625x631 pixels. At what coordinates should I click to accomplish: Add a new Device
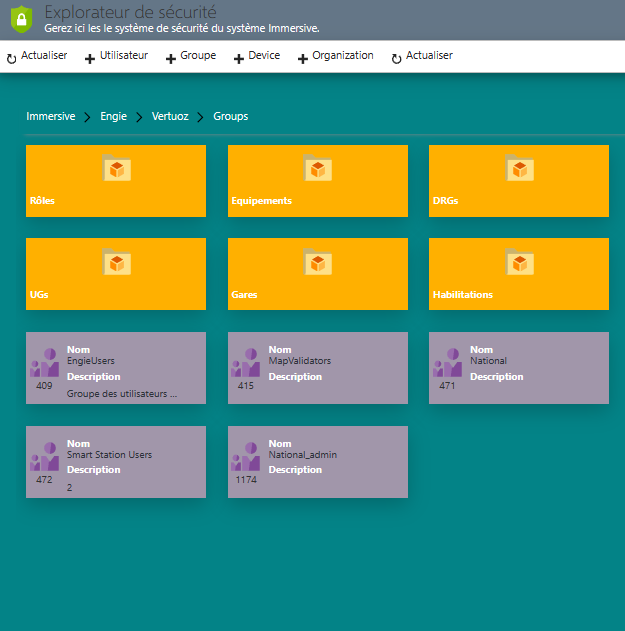(264, 55)
